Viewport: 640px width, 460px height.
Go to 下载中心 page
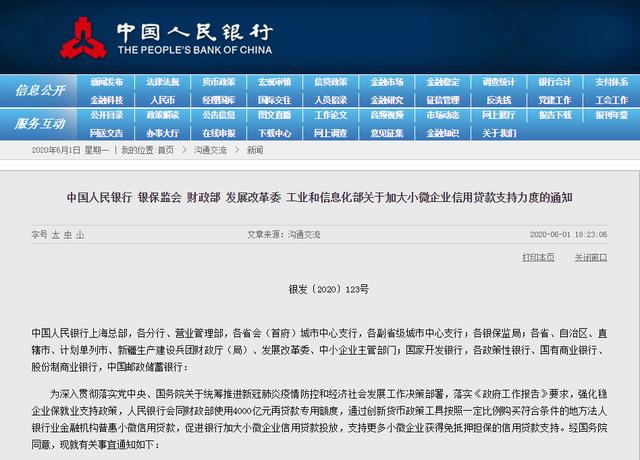pos(275,133)
